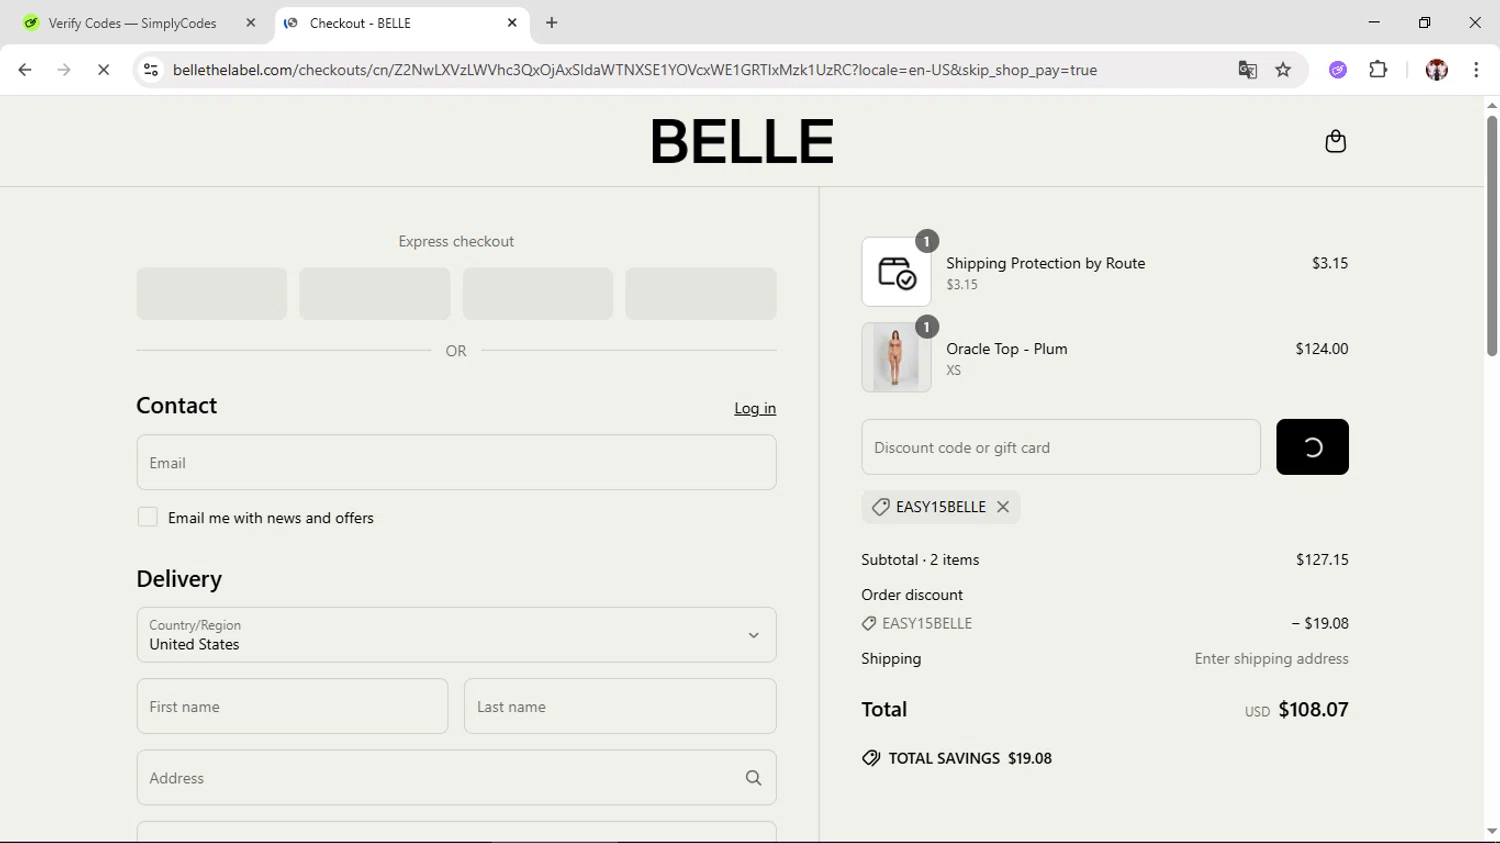Open the shopping bag cart icon

[x=1335, y=141]
